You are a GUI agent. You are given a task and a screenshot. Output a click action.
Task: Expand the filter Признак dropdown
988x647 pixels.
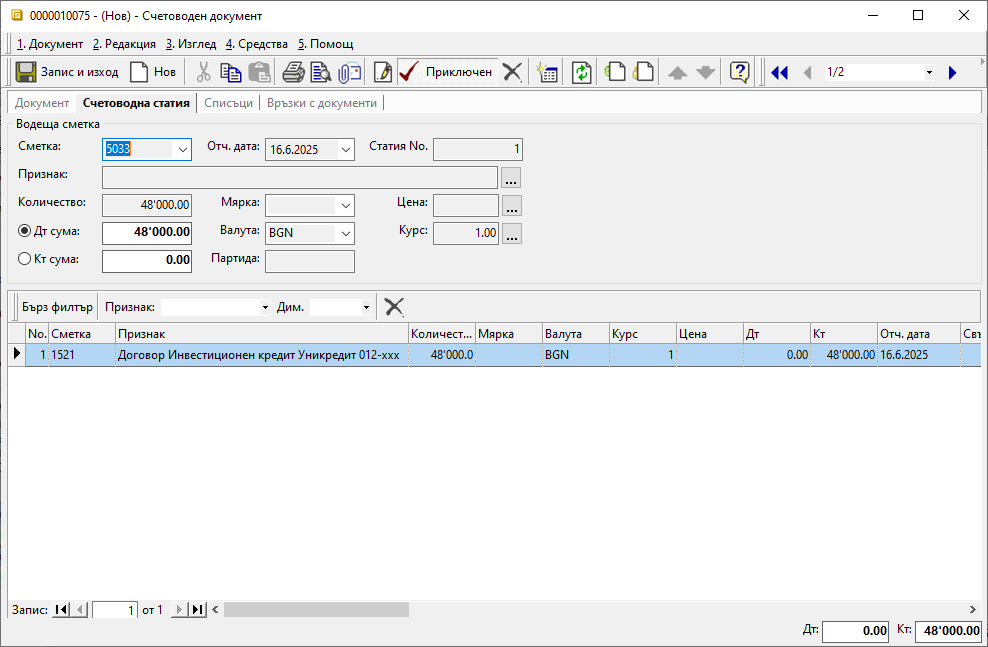pos(265,307)
